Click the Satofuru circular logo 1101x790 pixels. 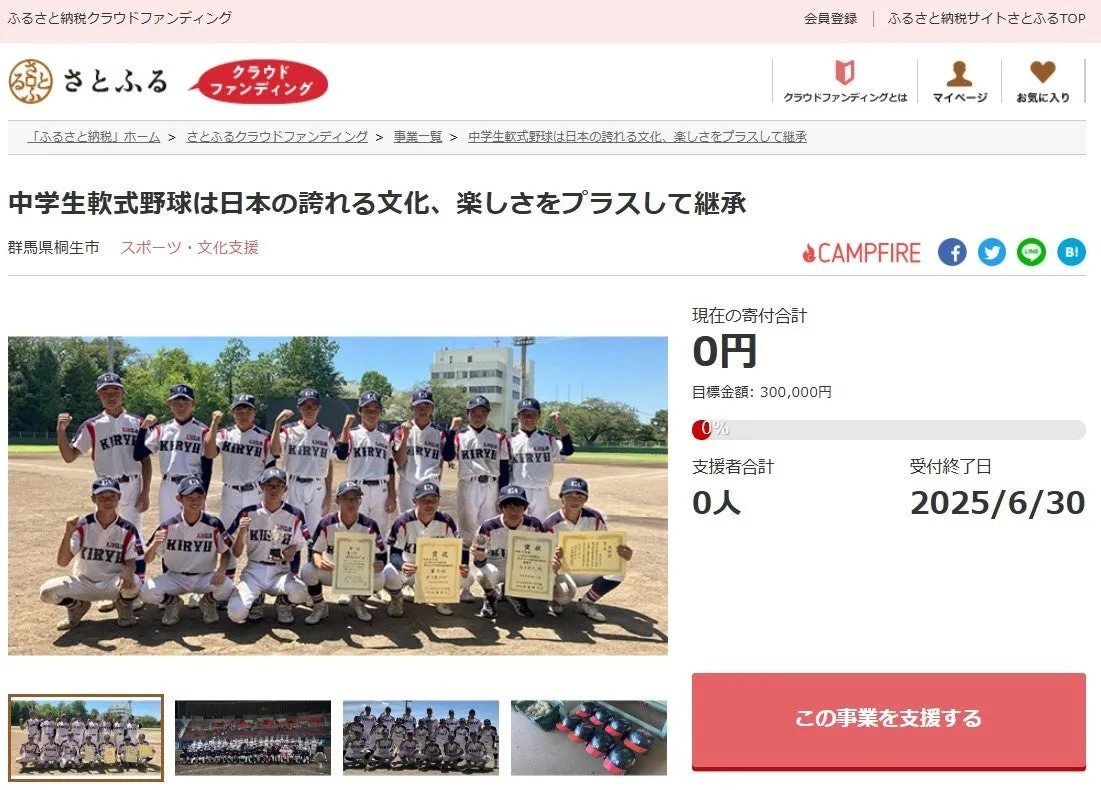[31, 81]
